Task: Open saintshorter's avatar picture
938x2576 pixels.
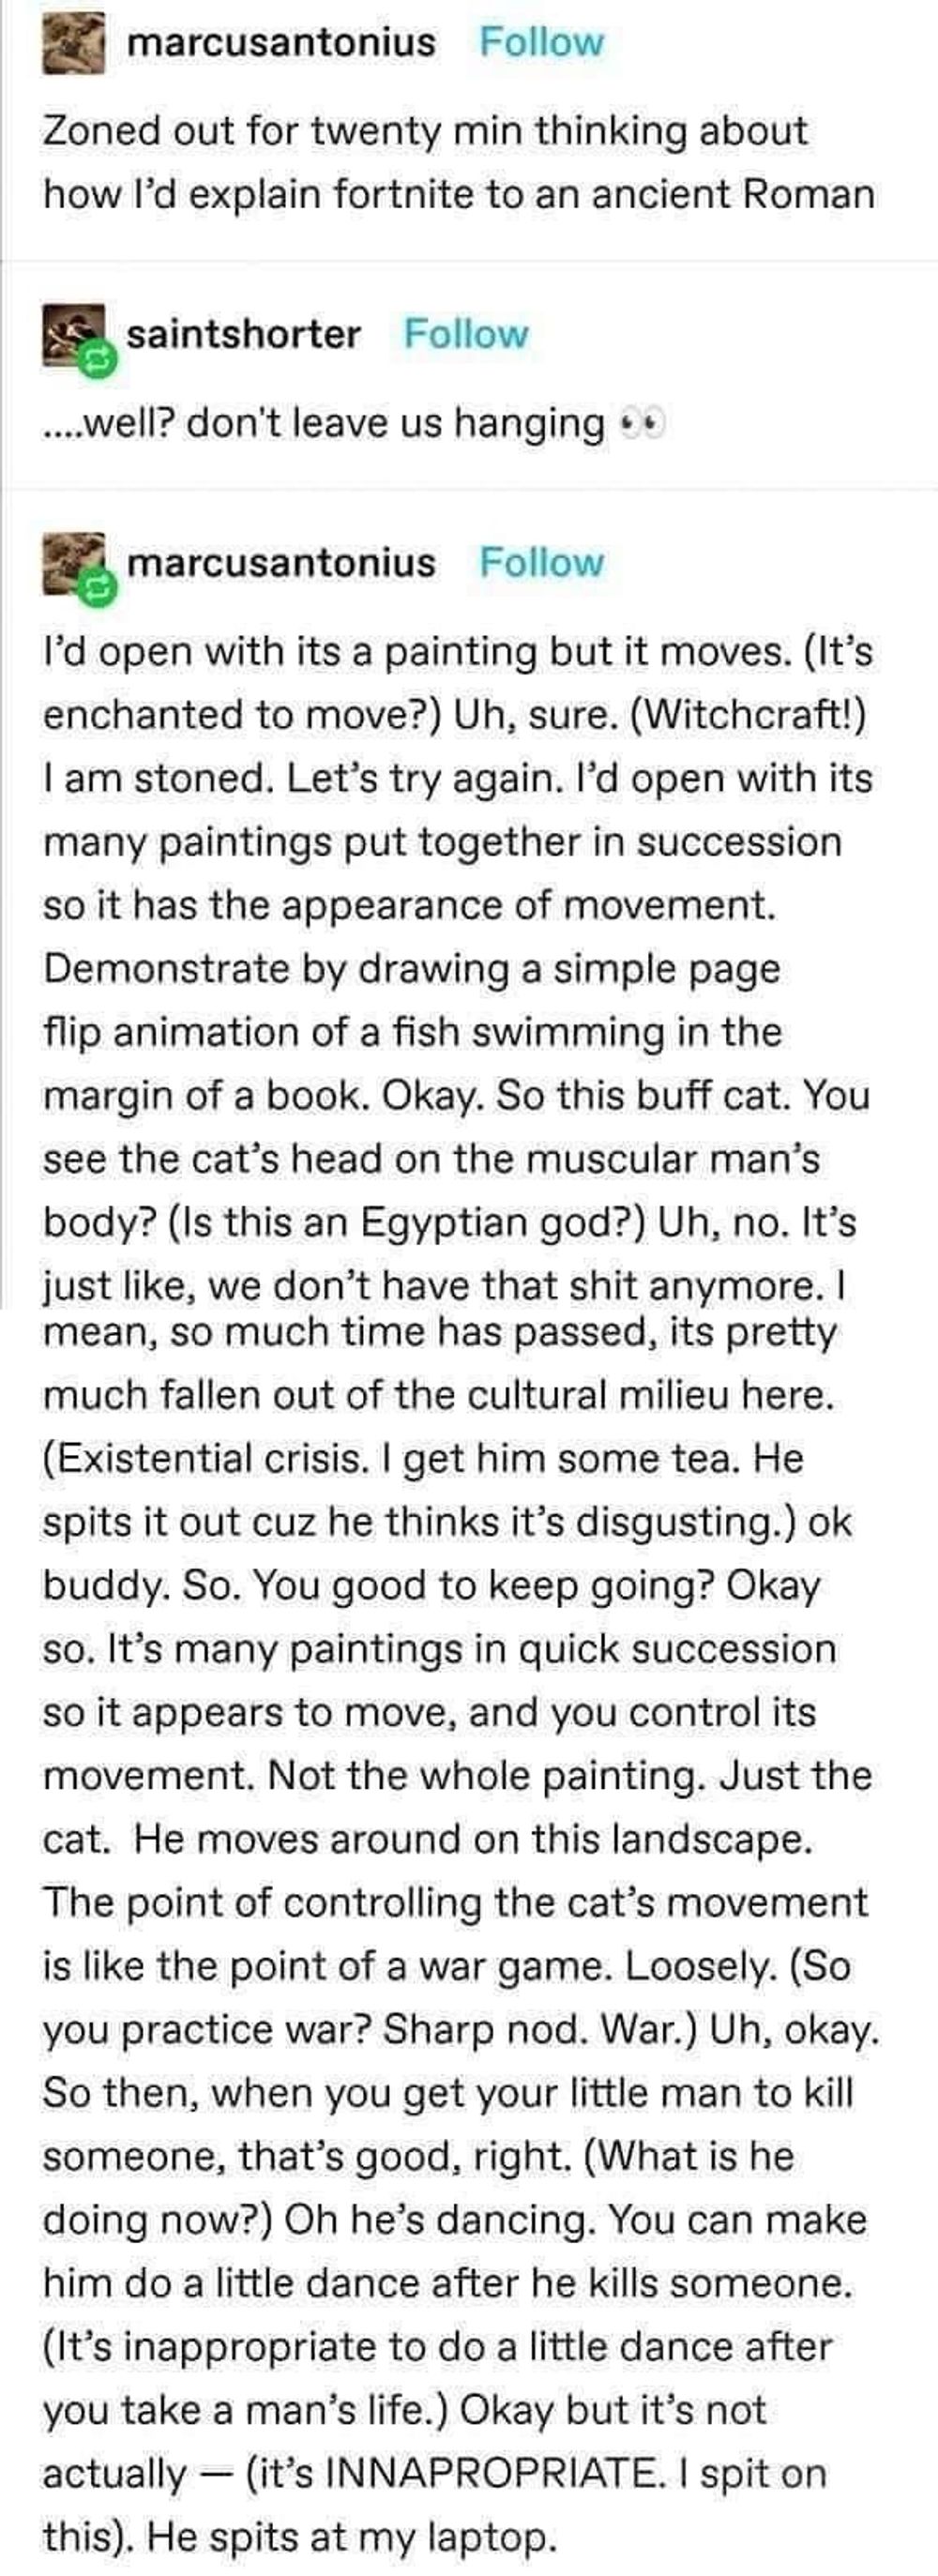Action: (70, 331)
